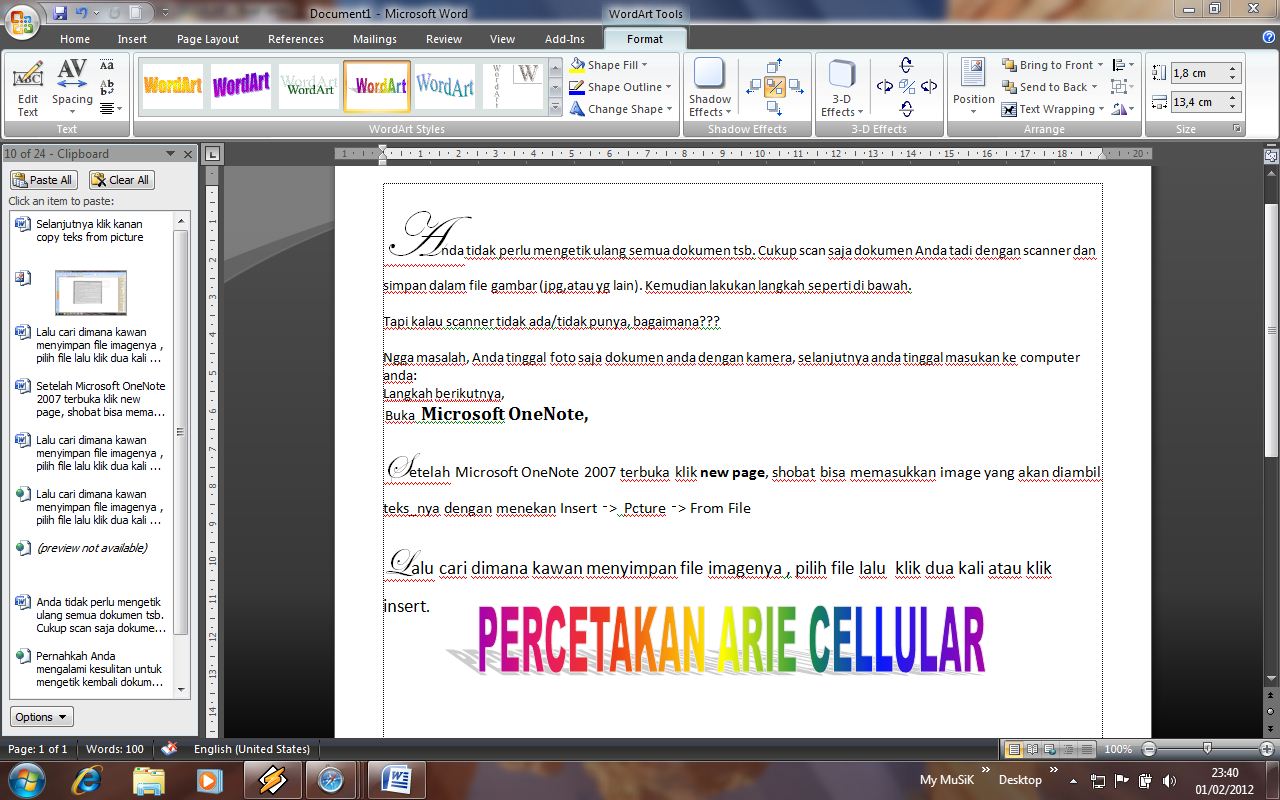Switch to Print Layout view

pos(1014,749)
